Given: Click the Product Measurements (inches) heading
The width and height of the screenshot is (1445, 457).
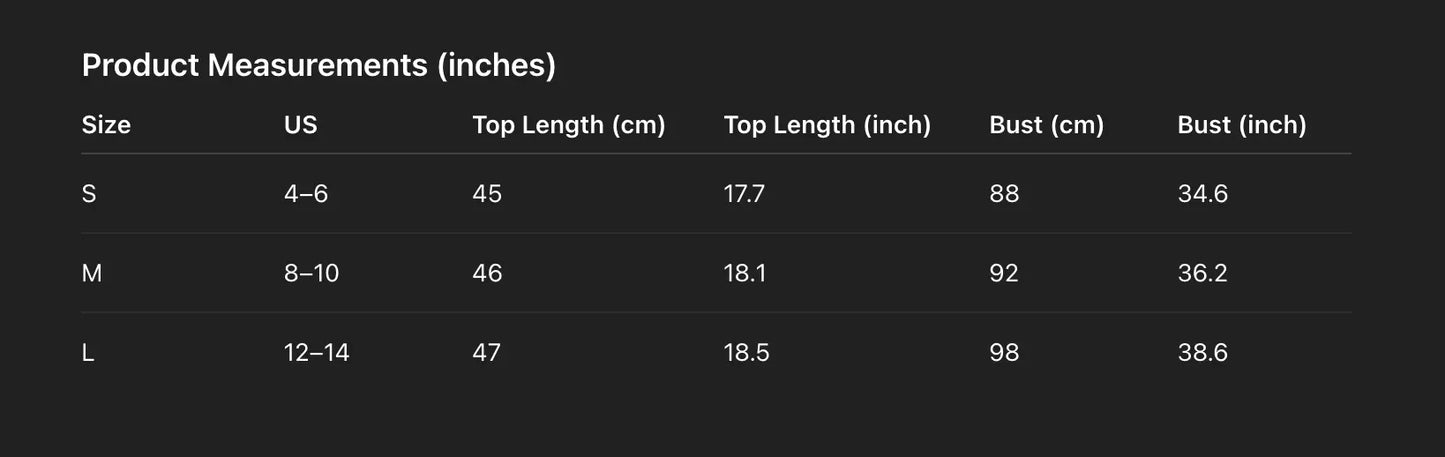Looking at the screenshot, I should click(x=318, y=66).
